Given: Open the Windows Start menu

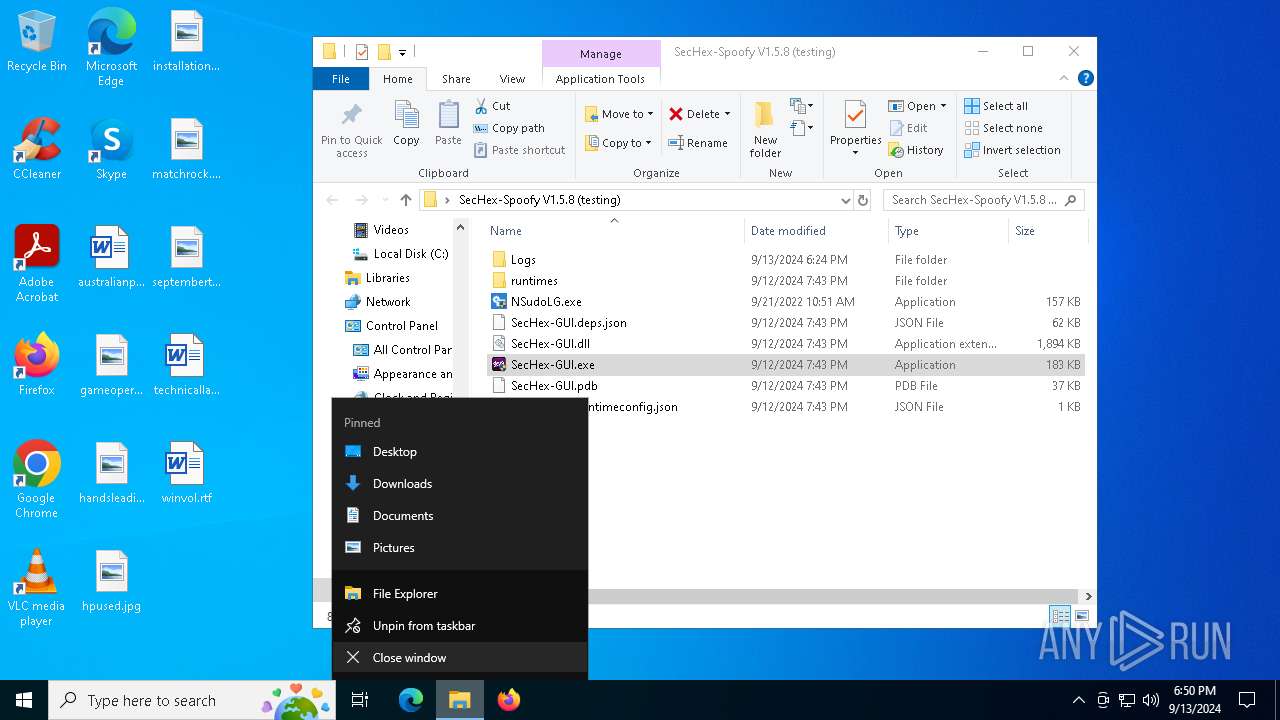Looking at the screenshot, I should point(24,700).
